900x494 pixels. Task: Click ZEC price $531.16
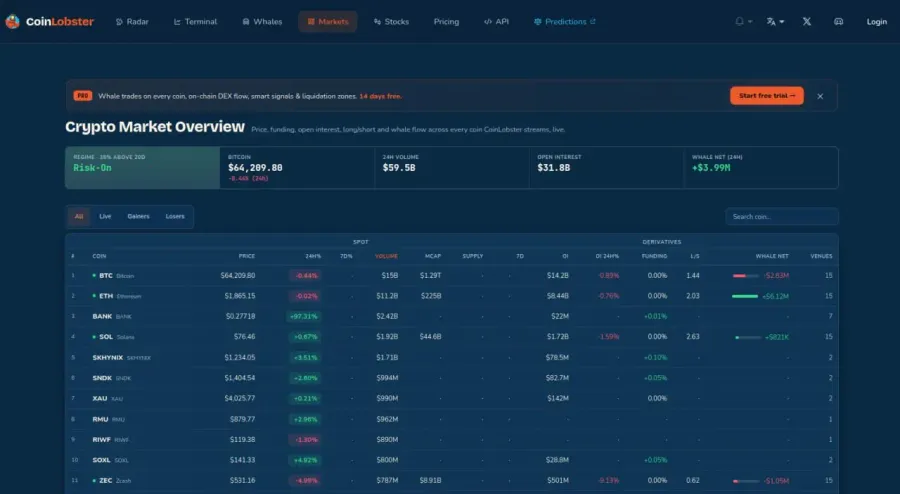coord(242,480)
